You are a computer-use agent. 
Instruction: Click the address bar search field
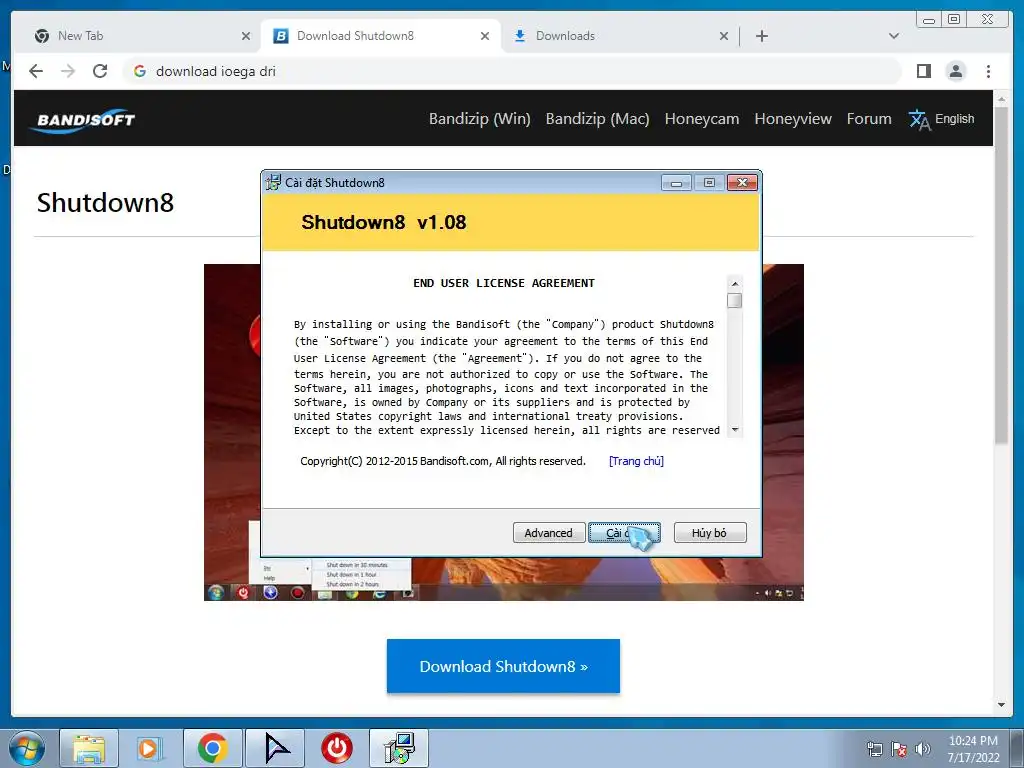(x=512, y=71)
